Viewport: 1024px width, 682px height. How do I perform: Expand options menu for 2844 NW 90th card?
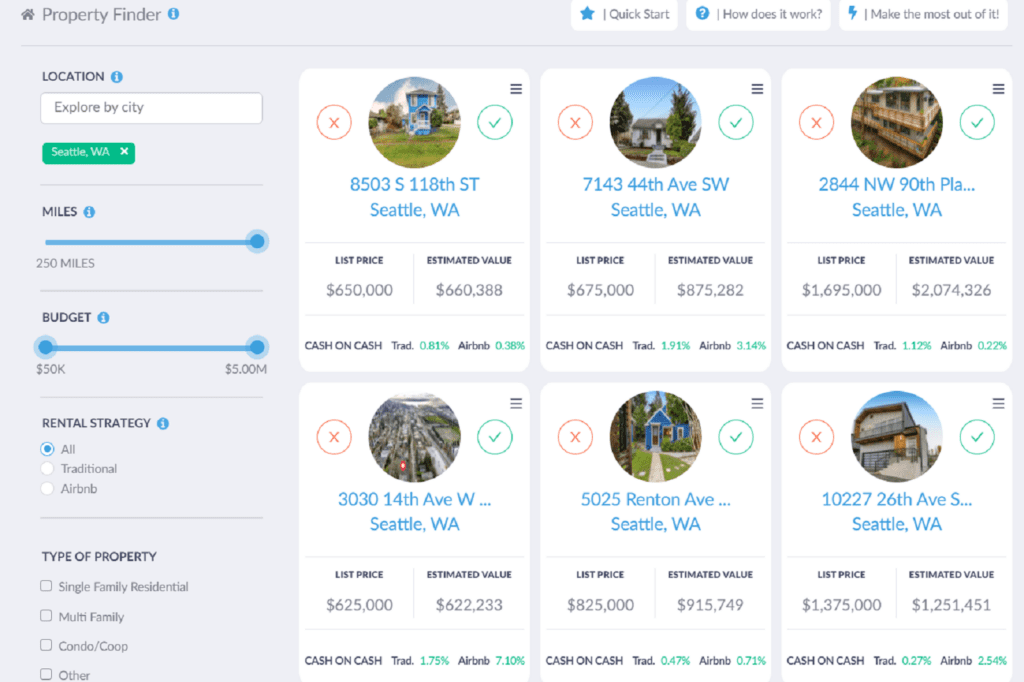(x=998, y=89)
